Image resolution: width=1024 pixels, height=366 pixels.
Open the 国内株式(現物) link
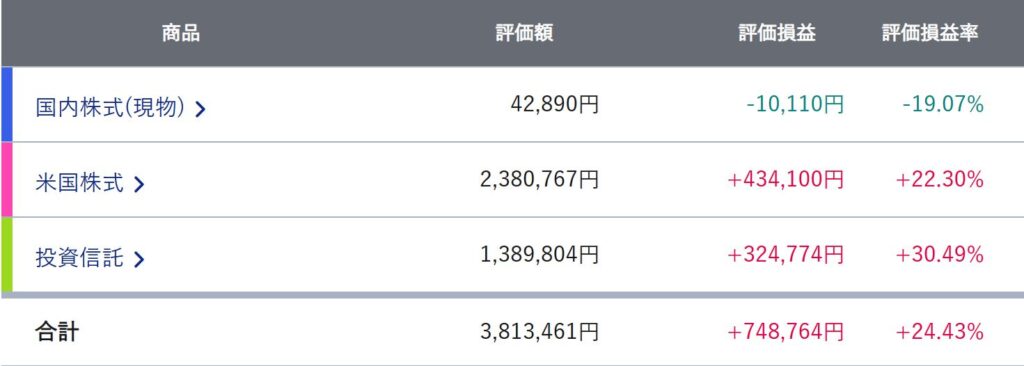point(110,107)
